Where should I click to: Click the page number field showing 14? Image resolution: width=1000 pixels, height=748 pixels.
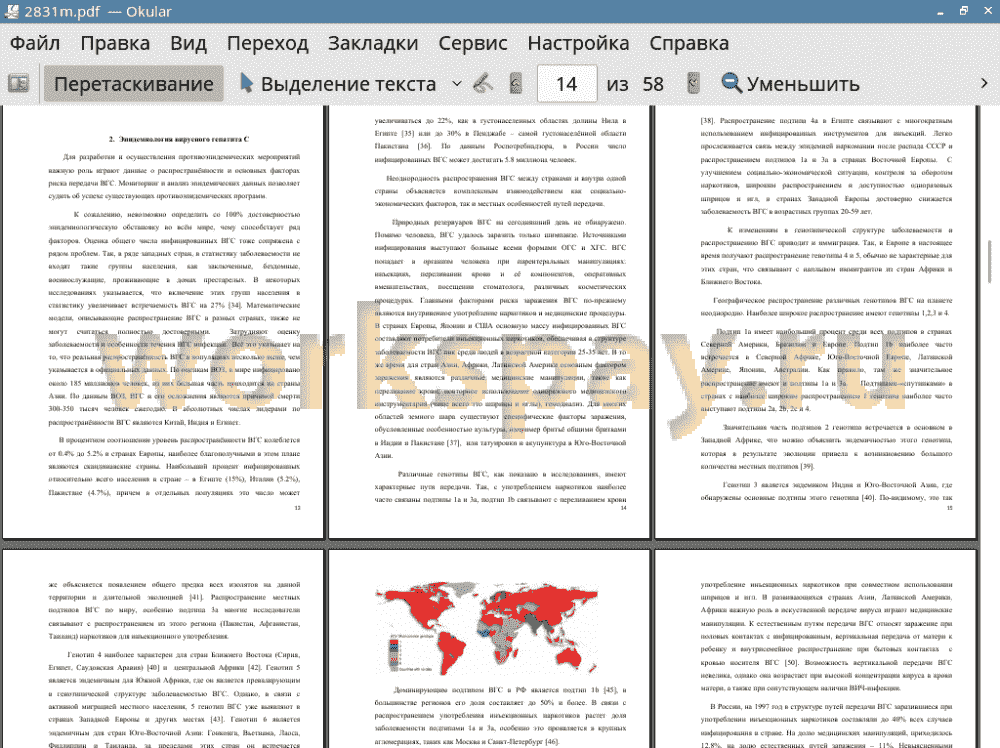tap(567, 84)
